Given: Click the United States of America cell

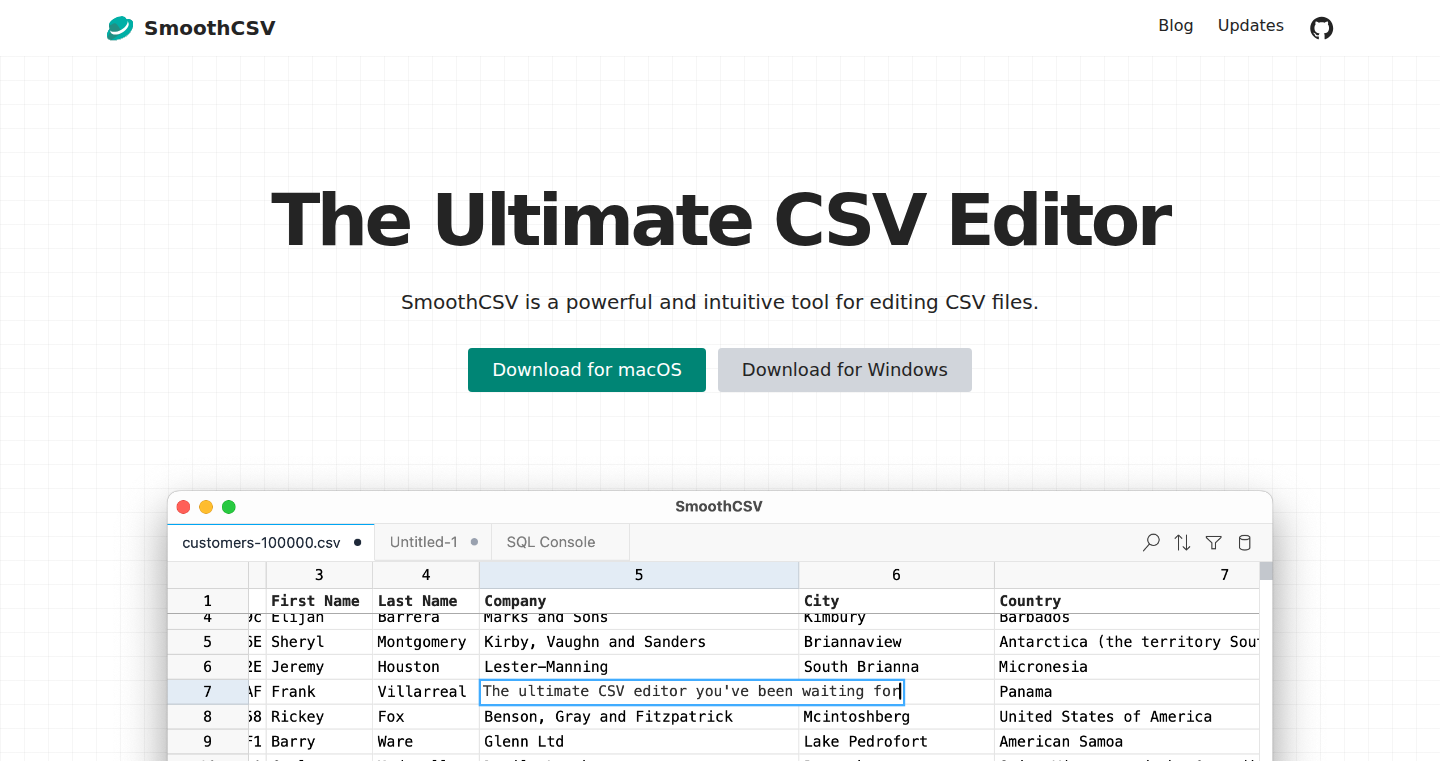Looking at the screenshot, I should tap(1127, 717).
